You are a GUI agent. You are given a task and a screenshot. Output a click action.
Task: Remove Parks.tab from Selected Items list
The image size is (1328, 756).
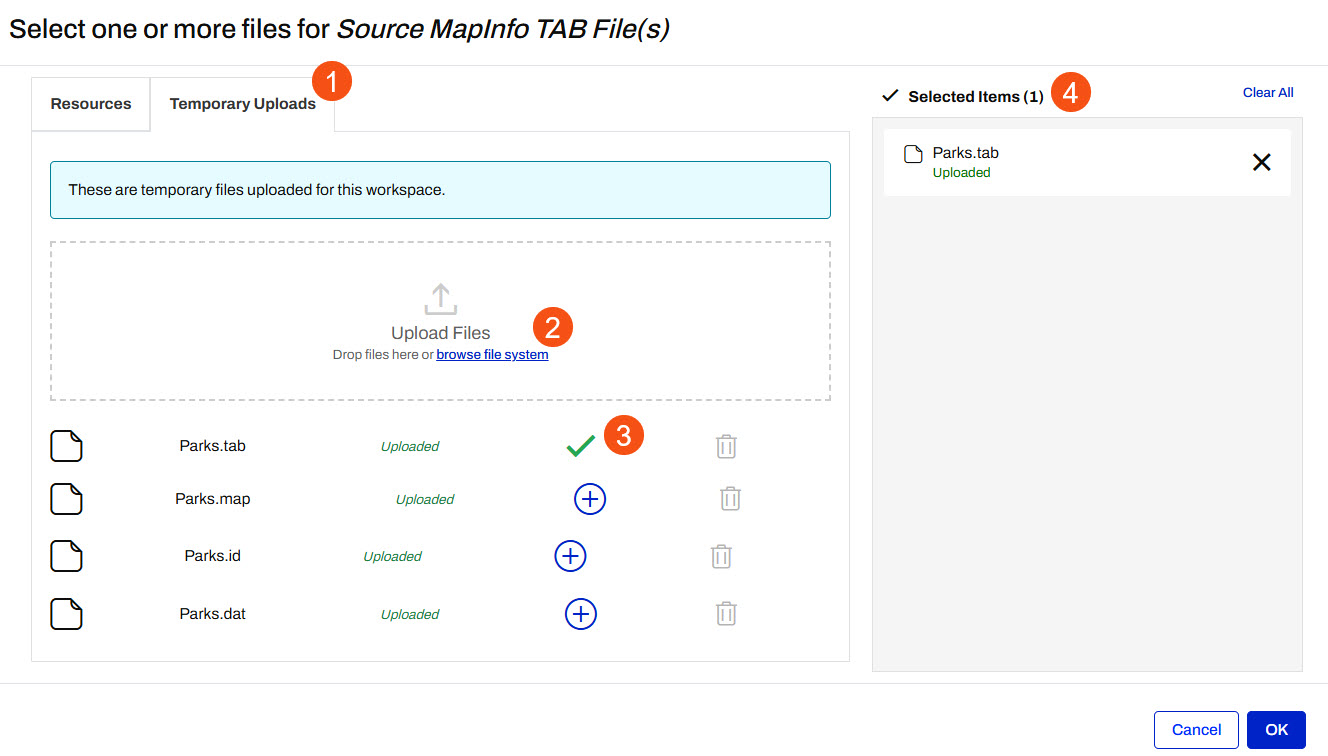click(1261, 162)
